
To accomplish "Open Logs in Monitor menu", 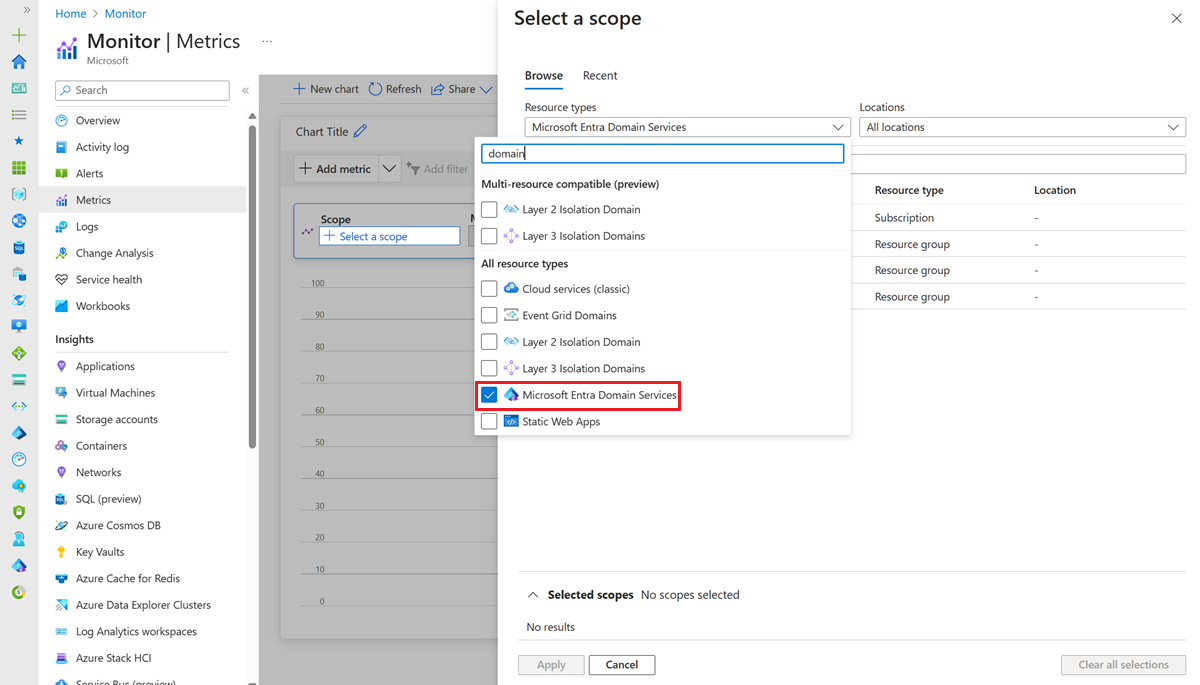I will (87, 227).
